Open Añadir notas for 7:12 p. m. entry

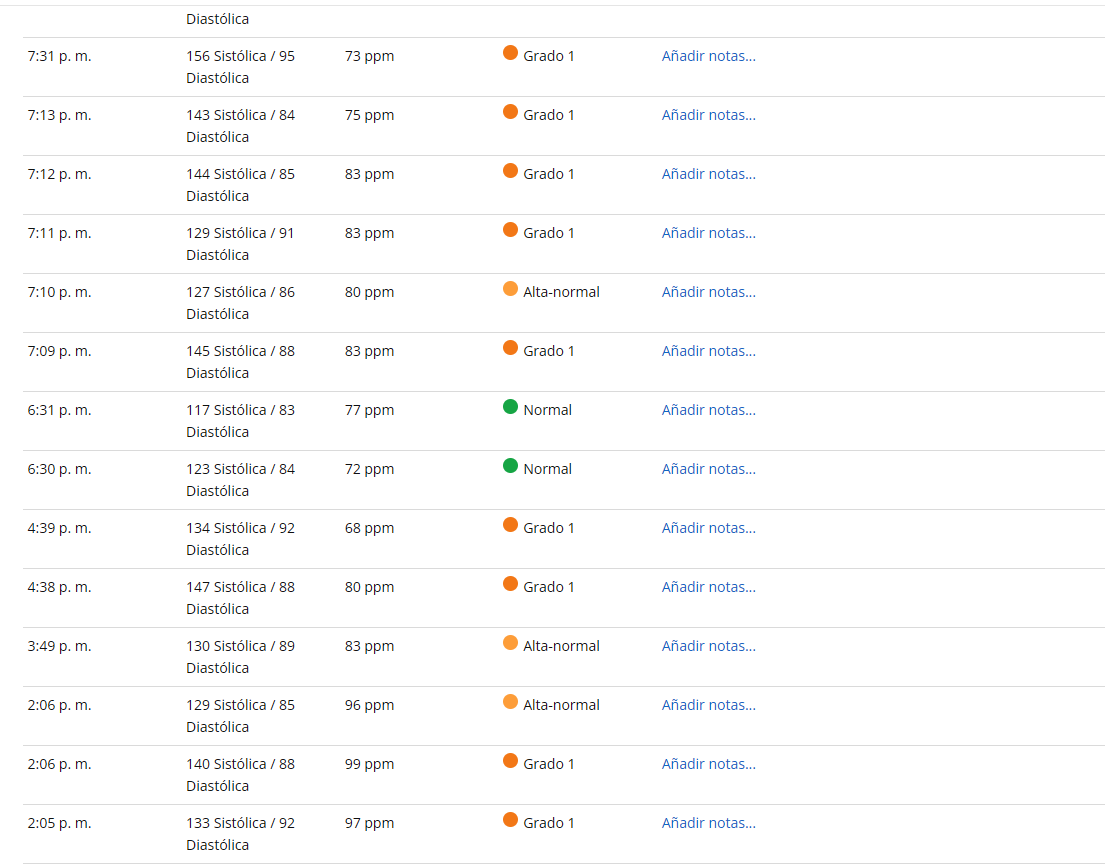point(708,174)
